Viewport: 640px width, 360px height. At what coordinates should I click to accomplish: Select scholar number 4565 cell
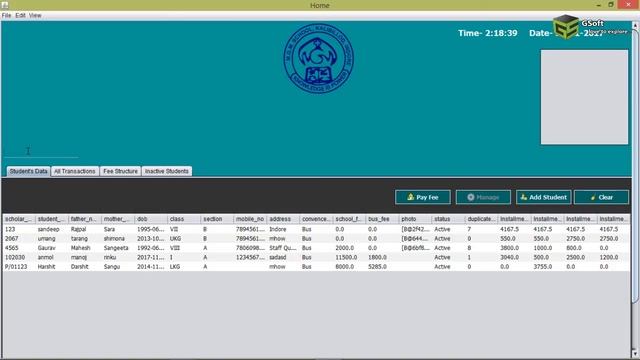19,248
